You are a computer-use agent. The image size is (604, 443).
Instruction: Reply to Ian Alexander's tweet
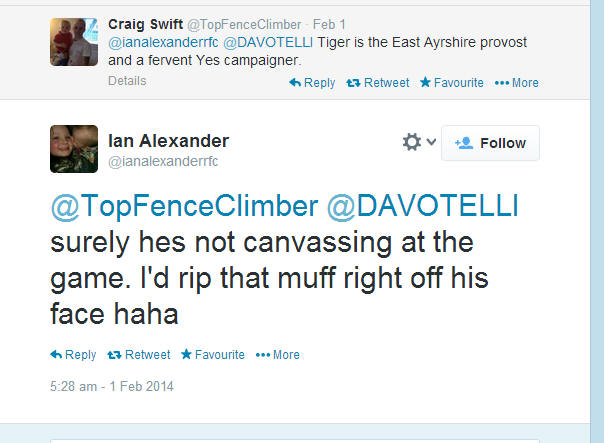74,355
